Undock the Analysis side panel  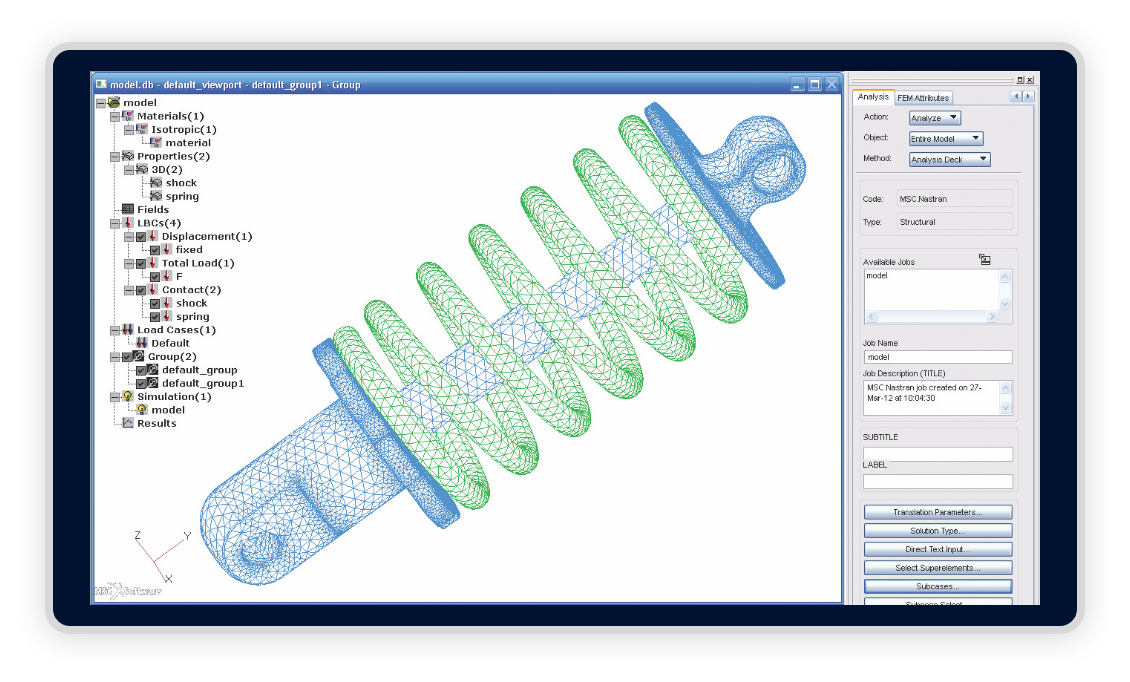coord(1020,80)
